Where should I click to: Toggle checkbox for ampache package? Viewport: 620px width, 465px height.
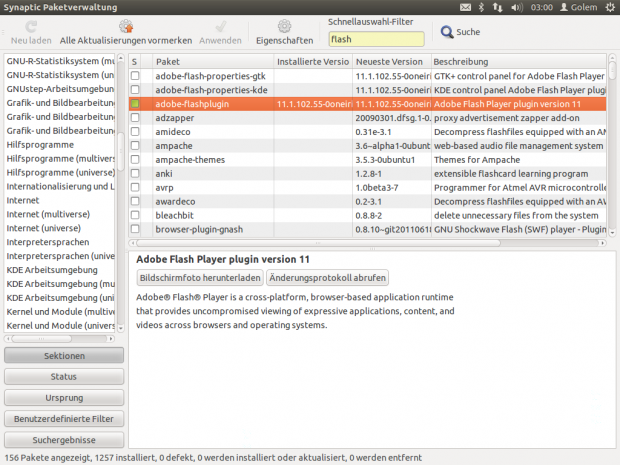click(x=135, y=146)
